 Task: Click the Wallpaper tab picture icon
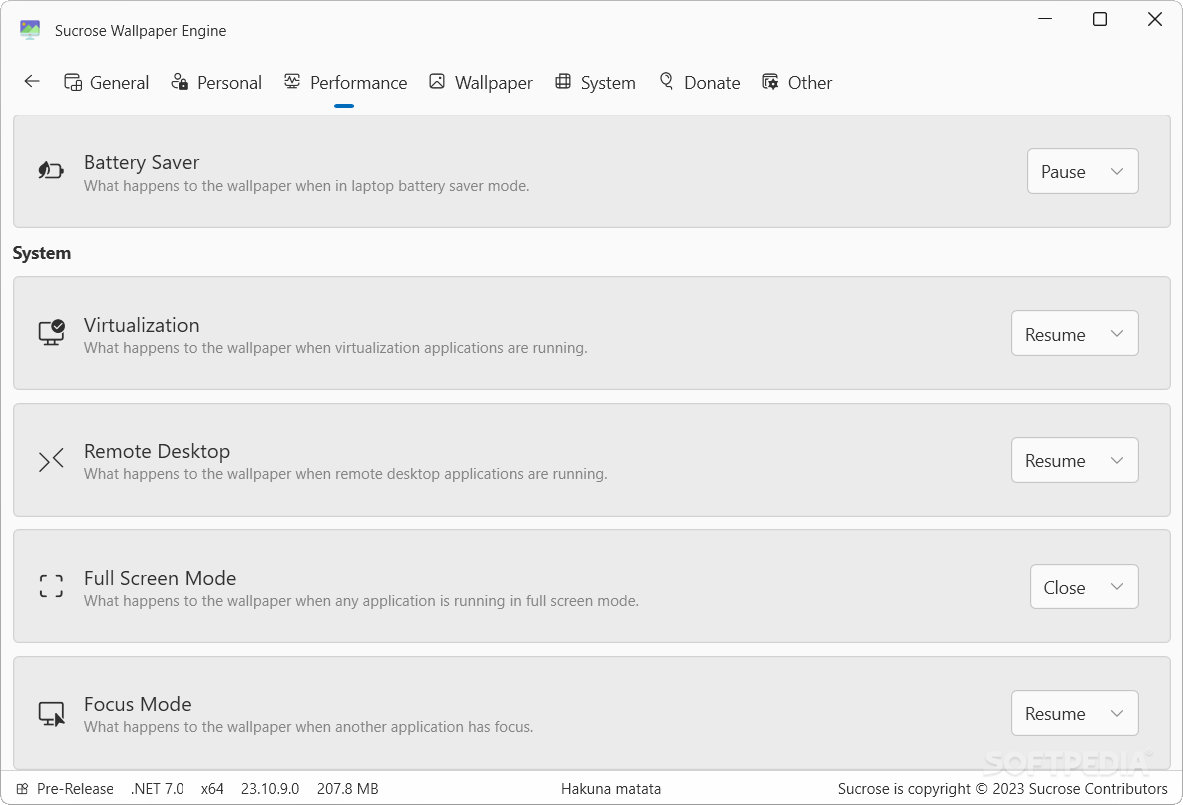pos(437,81)
